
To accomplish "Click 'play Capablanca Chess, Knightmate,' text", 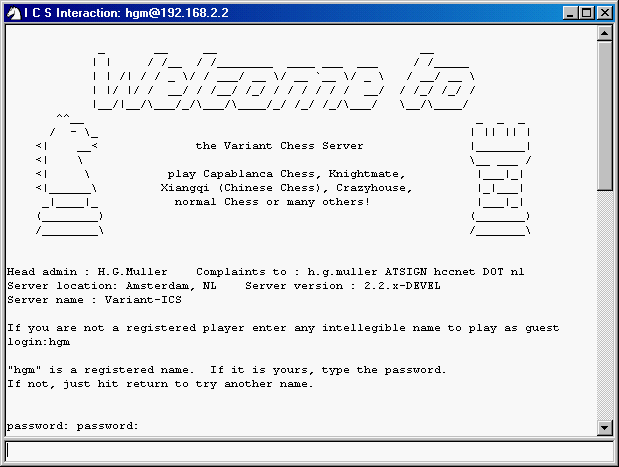I will coord(286,174).
